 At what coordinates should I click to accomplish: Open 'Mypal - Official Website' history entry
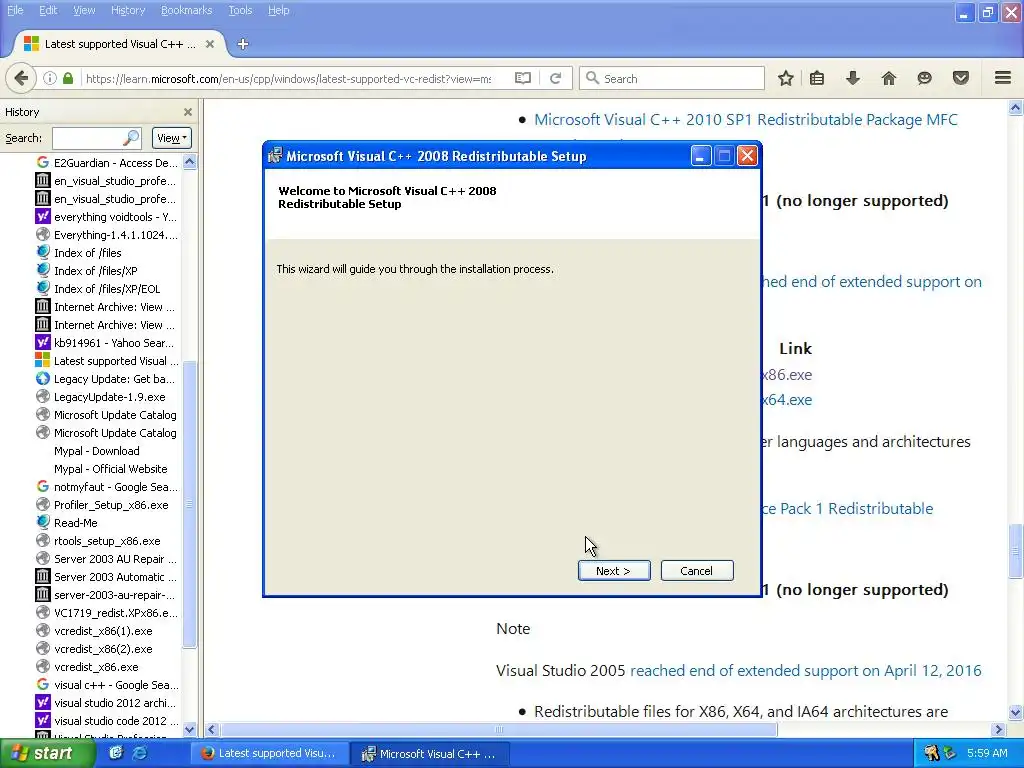pyautogui.click(x=110, y=469)
